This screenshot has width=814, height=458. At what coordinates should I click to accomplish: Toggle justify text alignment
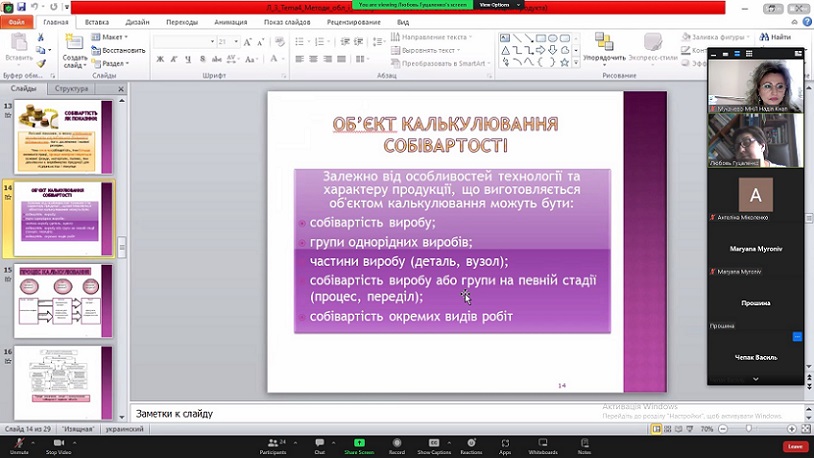pos(341,59)
